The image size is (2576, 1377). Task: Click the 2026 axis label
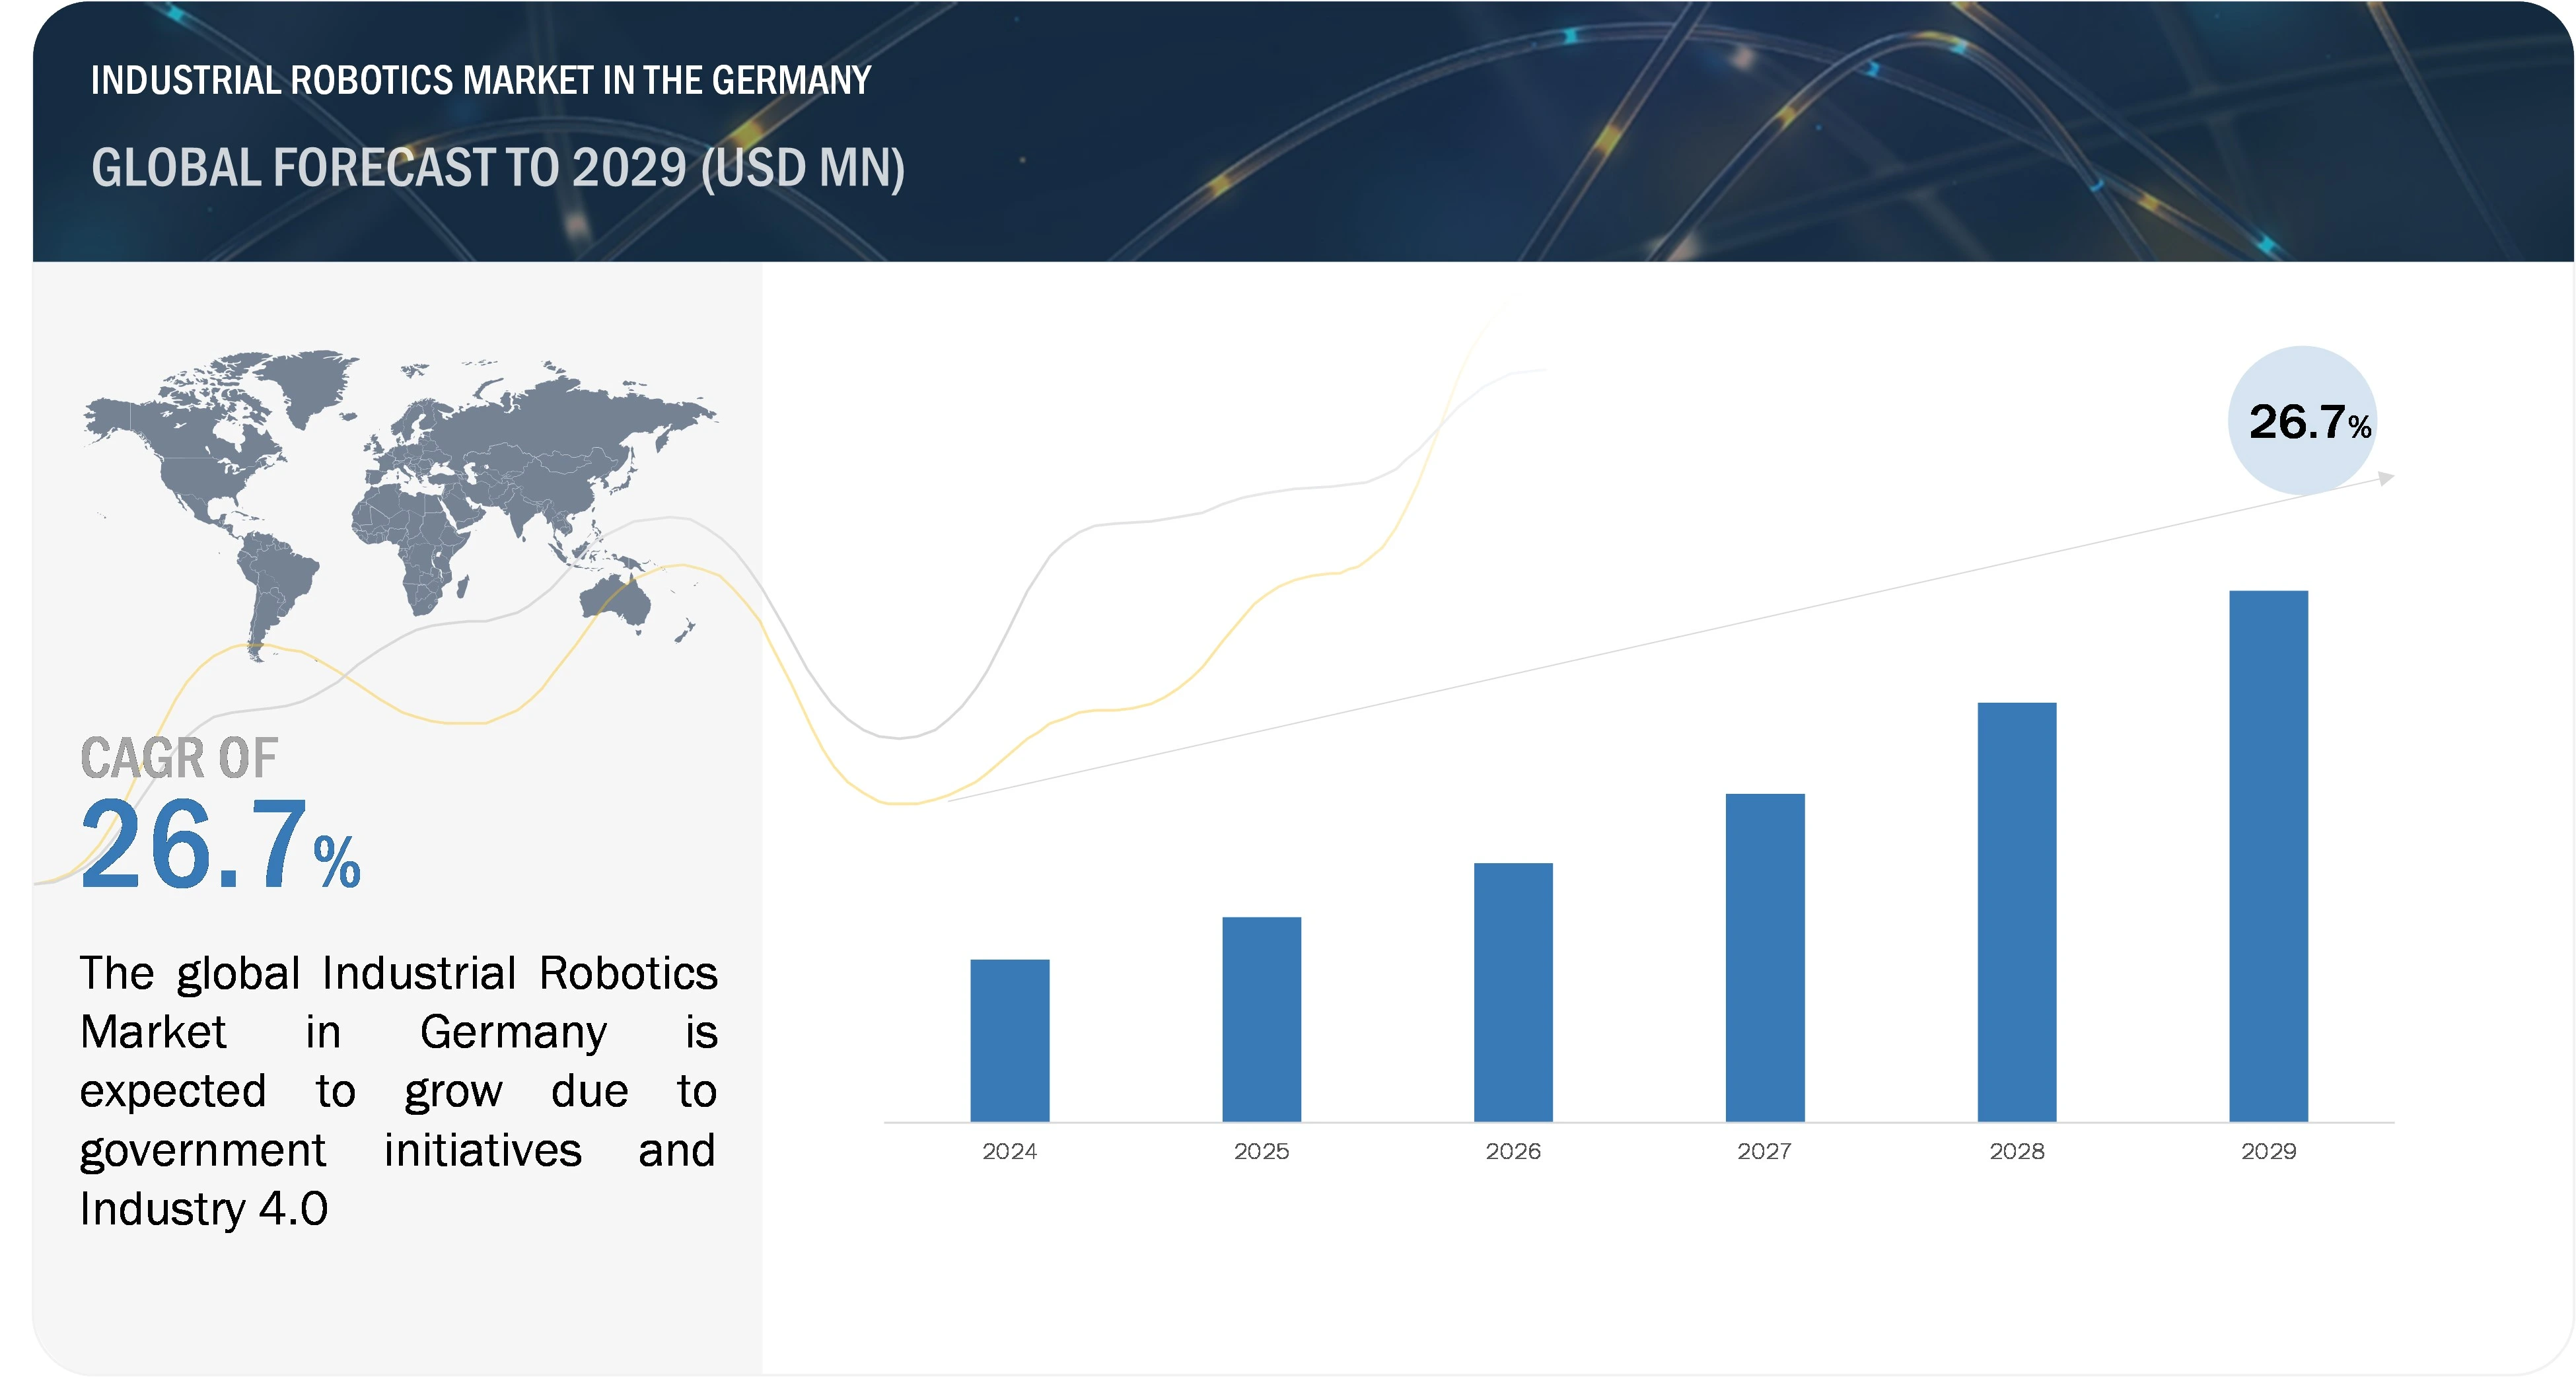[1513, 1151]
